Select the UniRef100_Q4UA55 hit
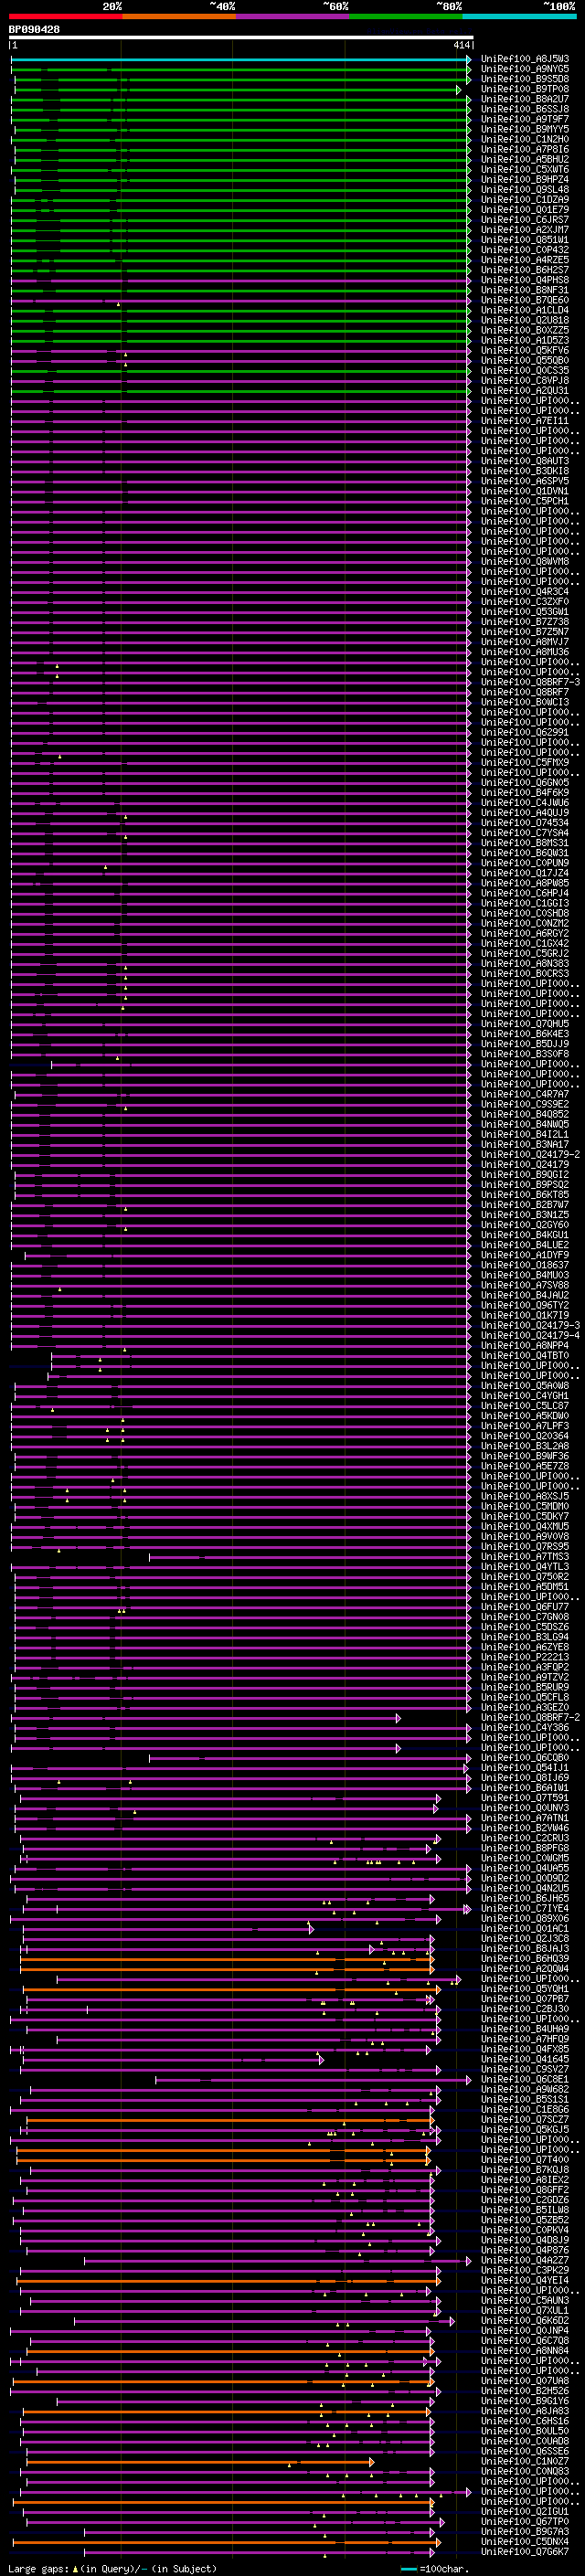This screenshot has width=585, height=2576. click(524, 1867)
